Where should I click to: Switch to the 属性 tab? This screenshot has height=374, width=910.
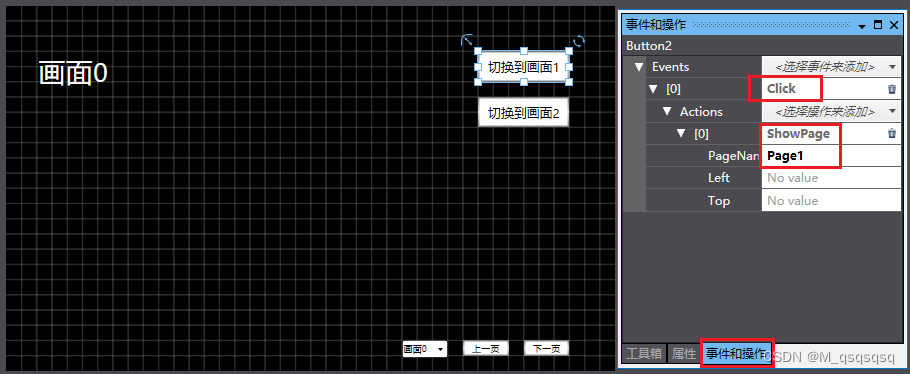(684, 354)
